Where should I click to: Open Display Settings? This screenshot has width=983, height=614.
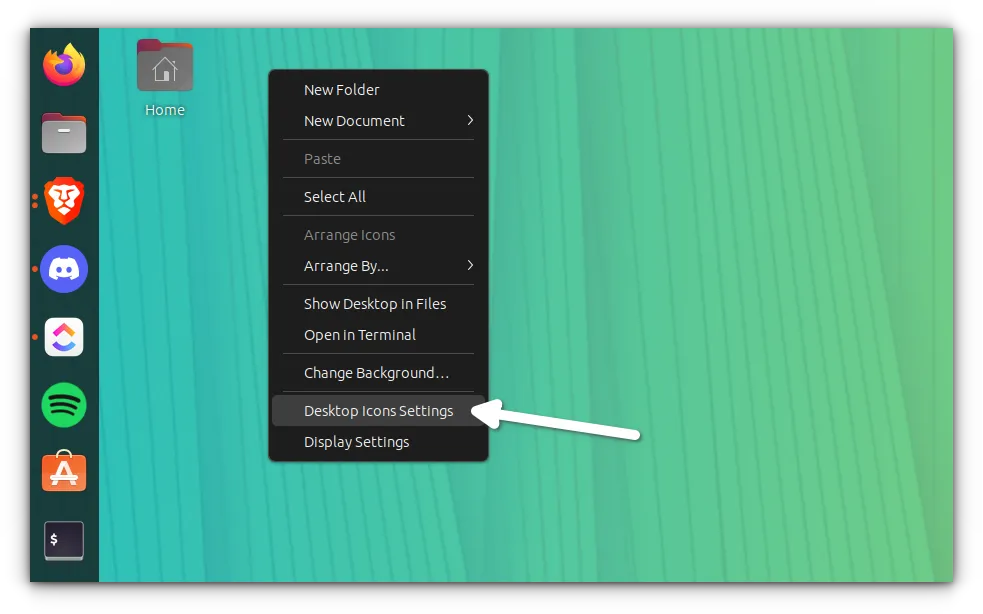click(x=356, y=441)
